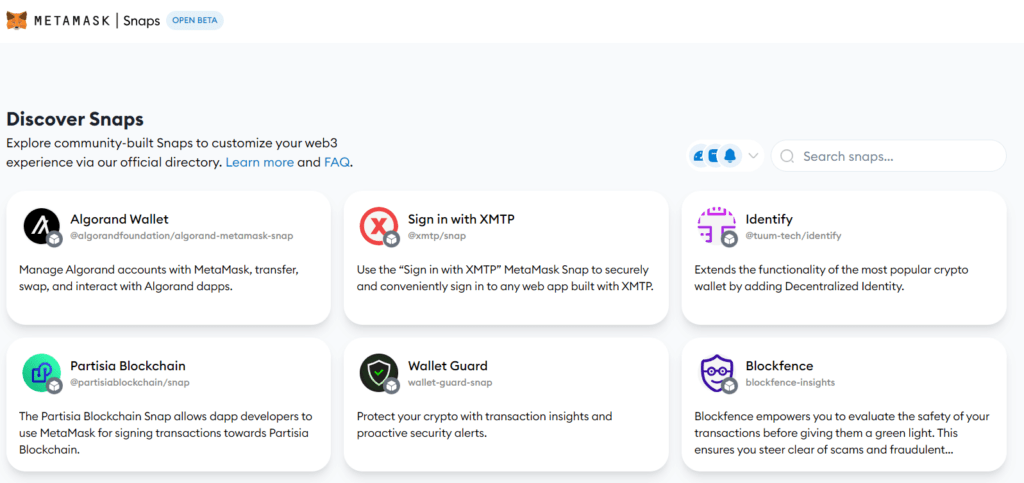Click the Identify snap logo icon
This screenshot has width=1024, height=483.
tap(716, 226)
